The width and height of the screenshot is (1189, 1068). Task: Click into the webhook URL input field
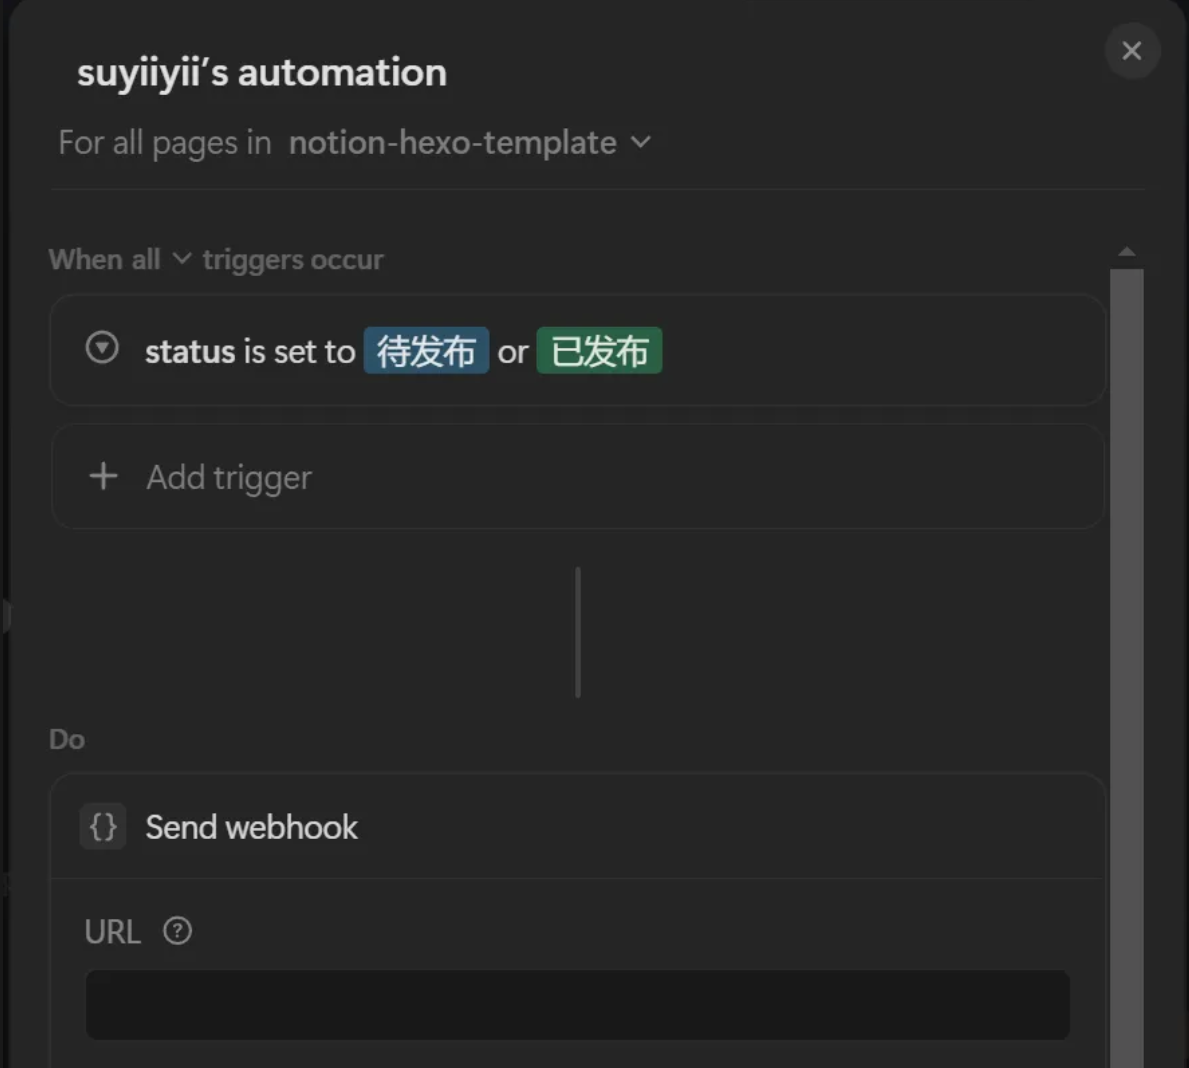click(x=577, y=1004)
